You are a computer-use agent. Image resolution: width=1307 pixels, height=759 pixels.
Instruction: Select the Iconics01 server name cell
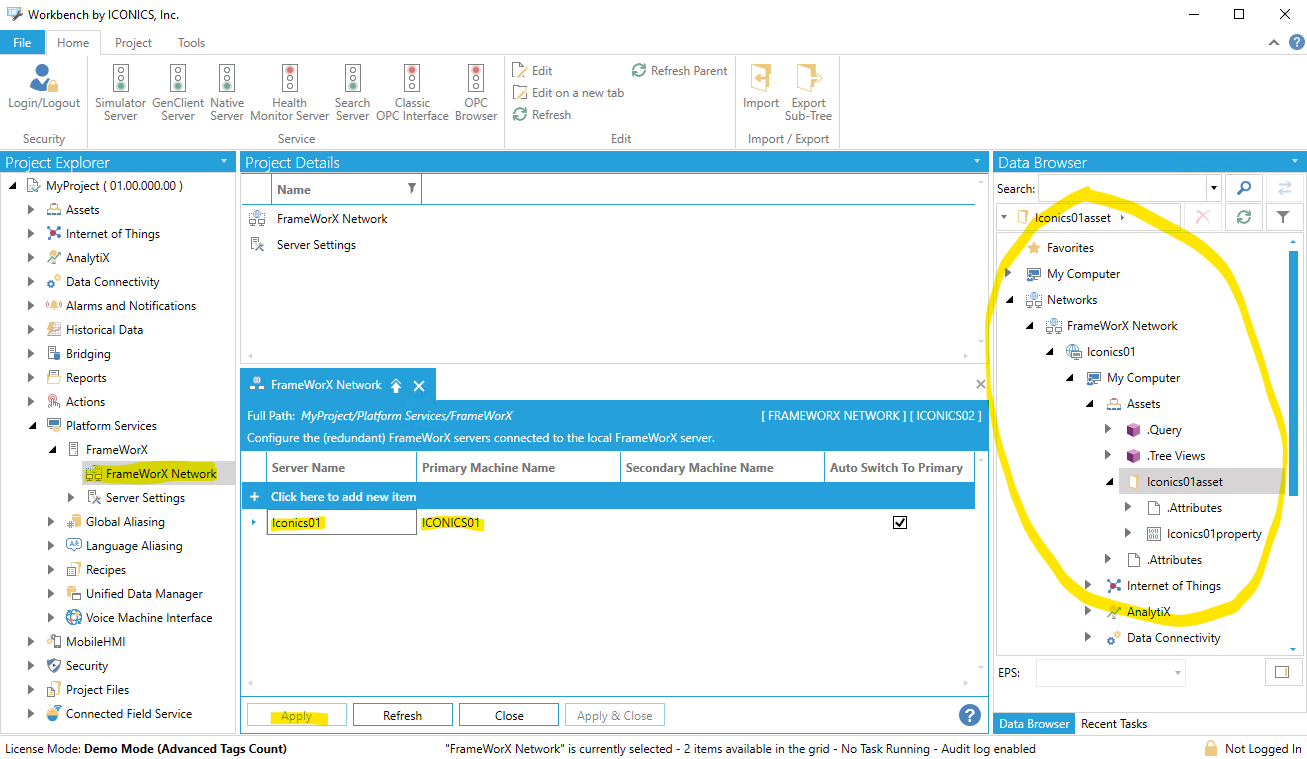pos(341,522)
